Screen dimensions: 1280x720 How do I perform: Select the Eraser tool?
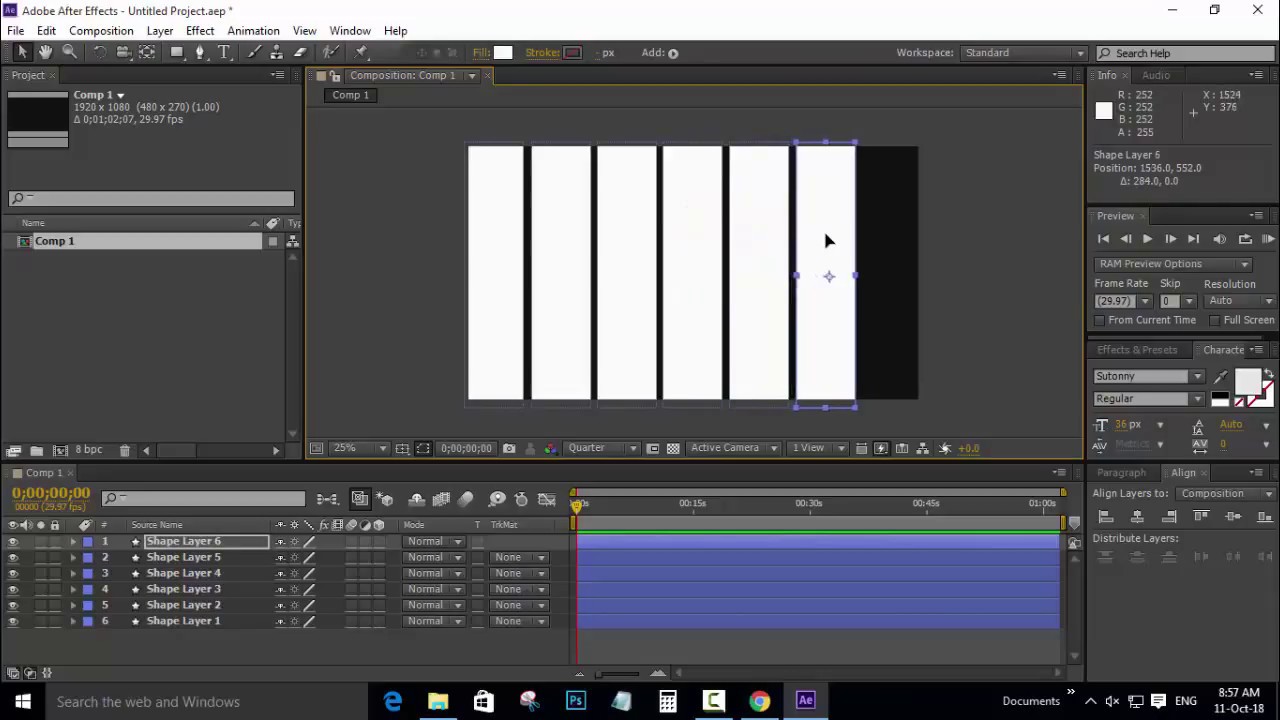click(x=300, y=53)
